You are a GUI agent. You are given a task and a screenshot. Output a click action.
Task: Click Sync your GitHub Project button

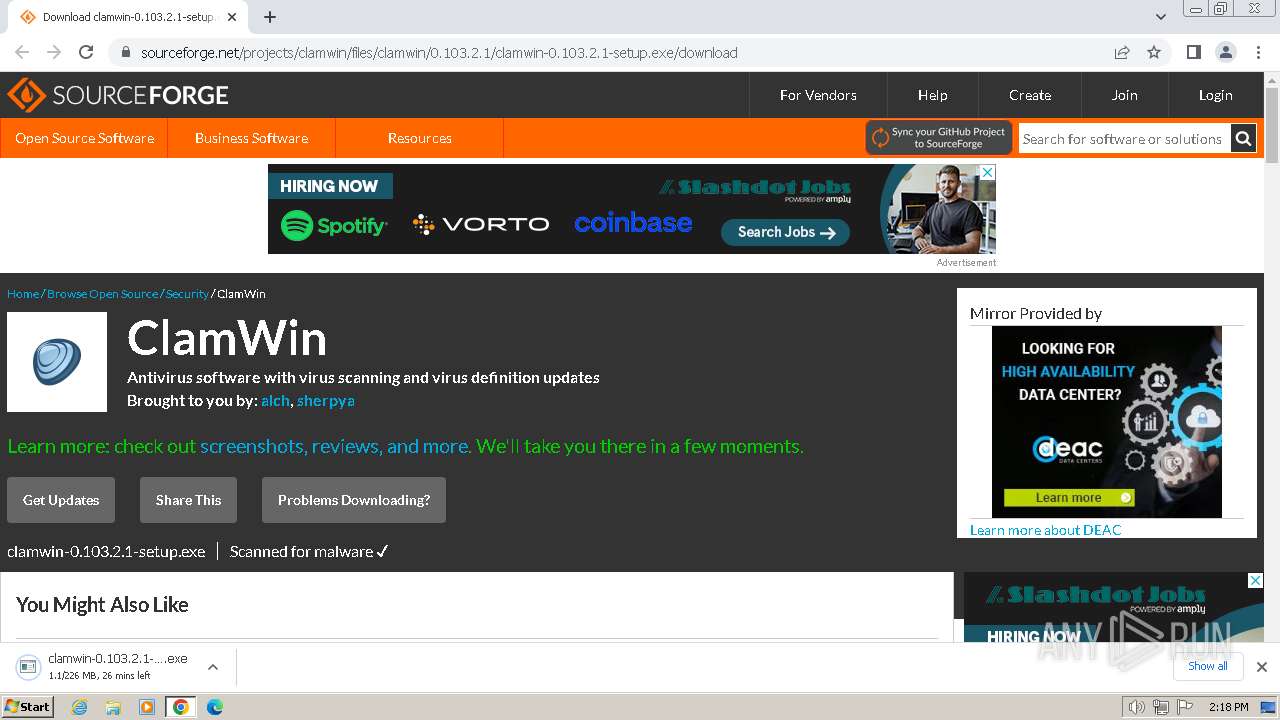tap(939, 138)
